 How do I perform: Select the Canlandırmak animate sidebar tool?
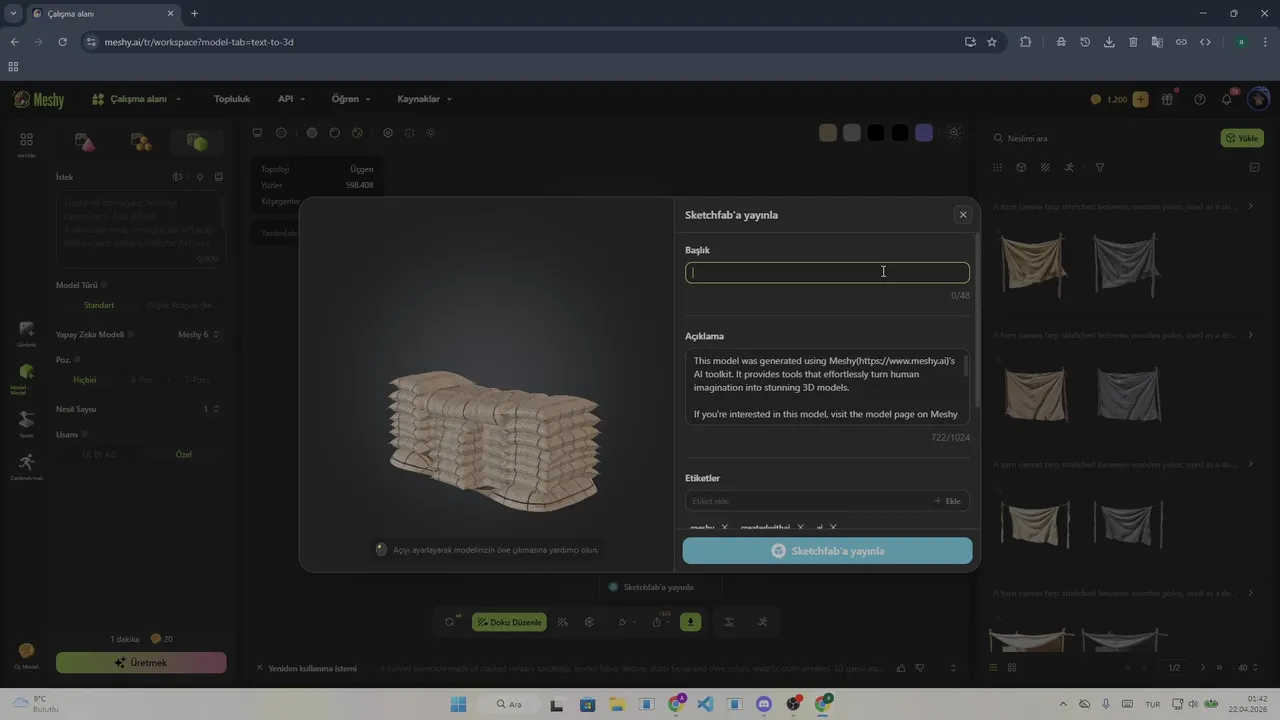(26, 466)
